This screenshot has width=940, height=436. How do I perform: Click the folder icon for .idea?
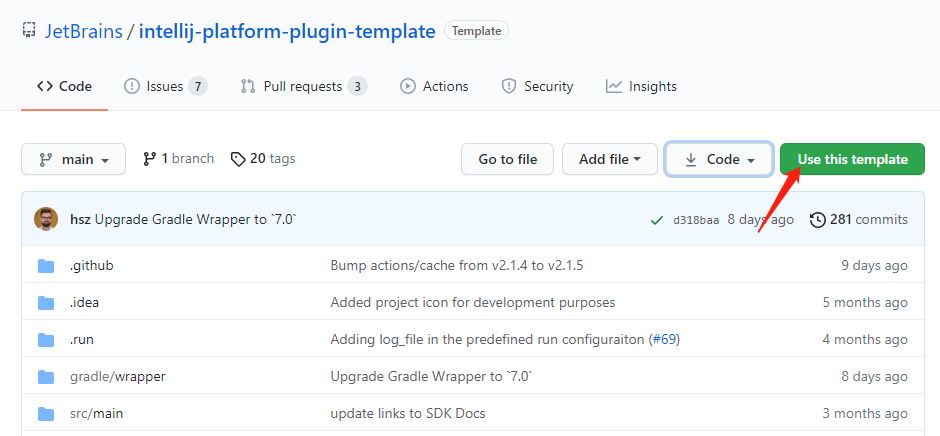[46, 302]
